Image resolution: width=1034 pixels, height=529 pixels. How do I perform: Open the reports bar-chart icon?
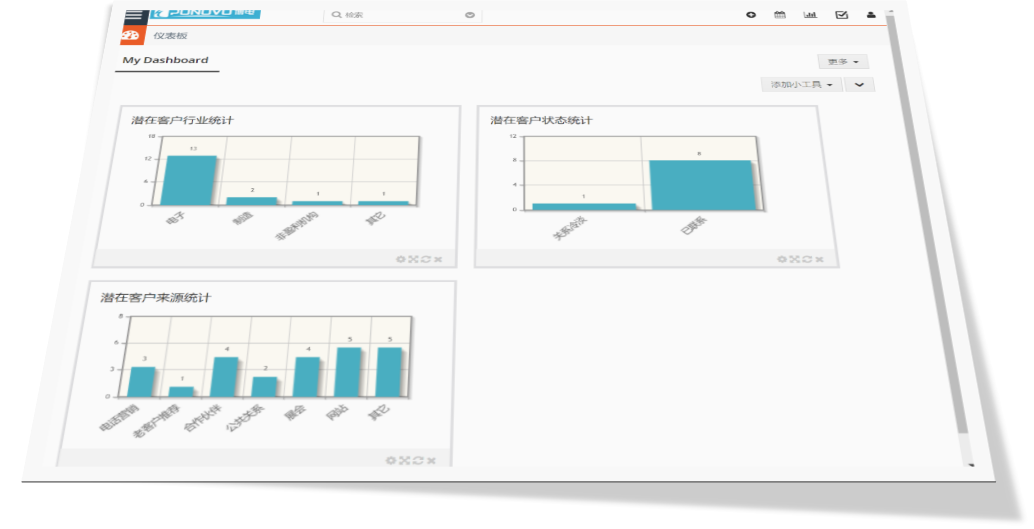coord(810,15)
